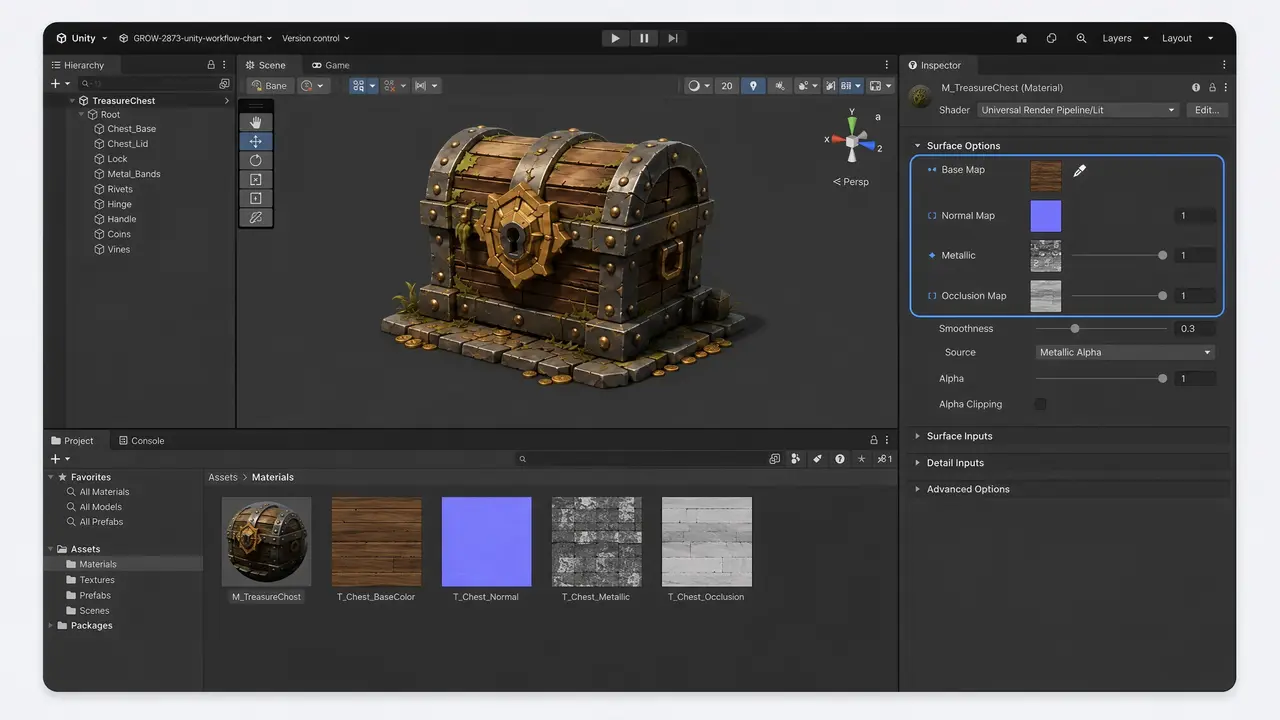This screenshot has width=1280, height=720.
Task: Select the Move tool
Action: (x=255, y=141)
